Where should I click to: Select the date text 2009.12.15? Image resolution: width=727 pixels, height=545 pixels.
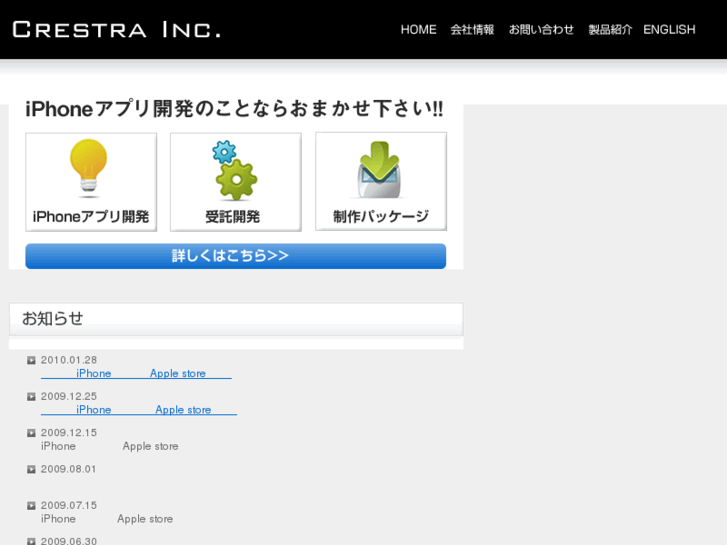click(69, 432)
